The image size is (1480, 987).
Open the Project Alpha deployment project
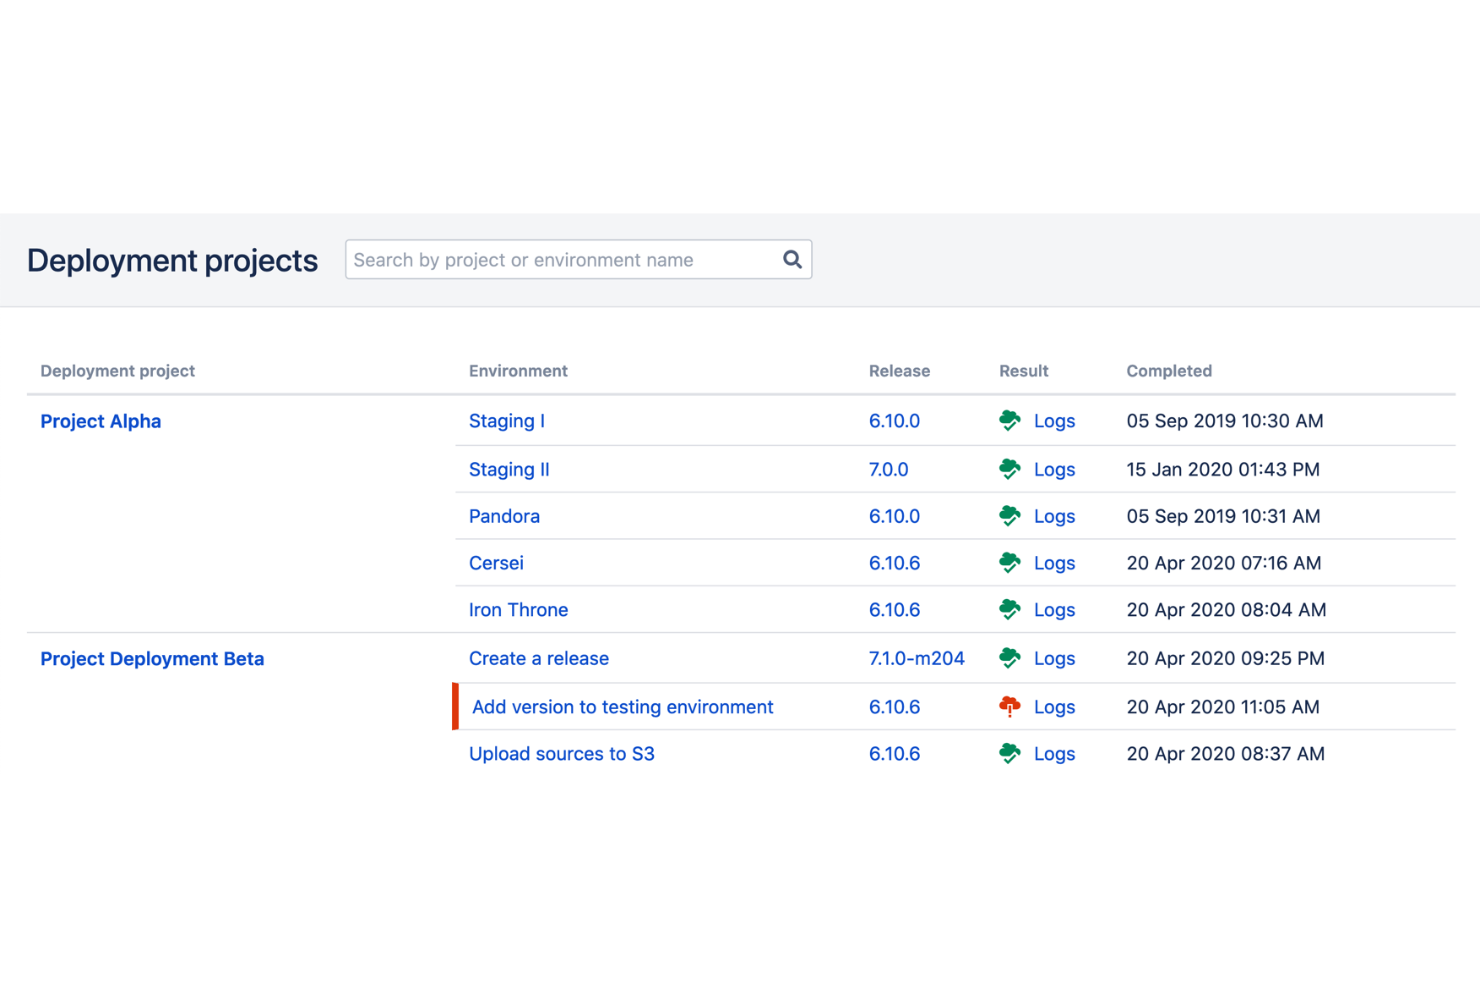pos(100,420)
